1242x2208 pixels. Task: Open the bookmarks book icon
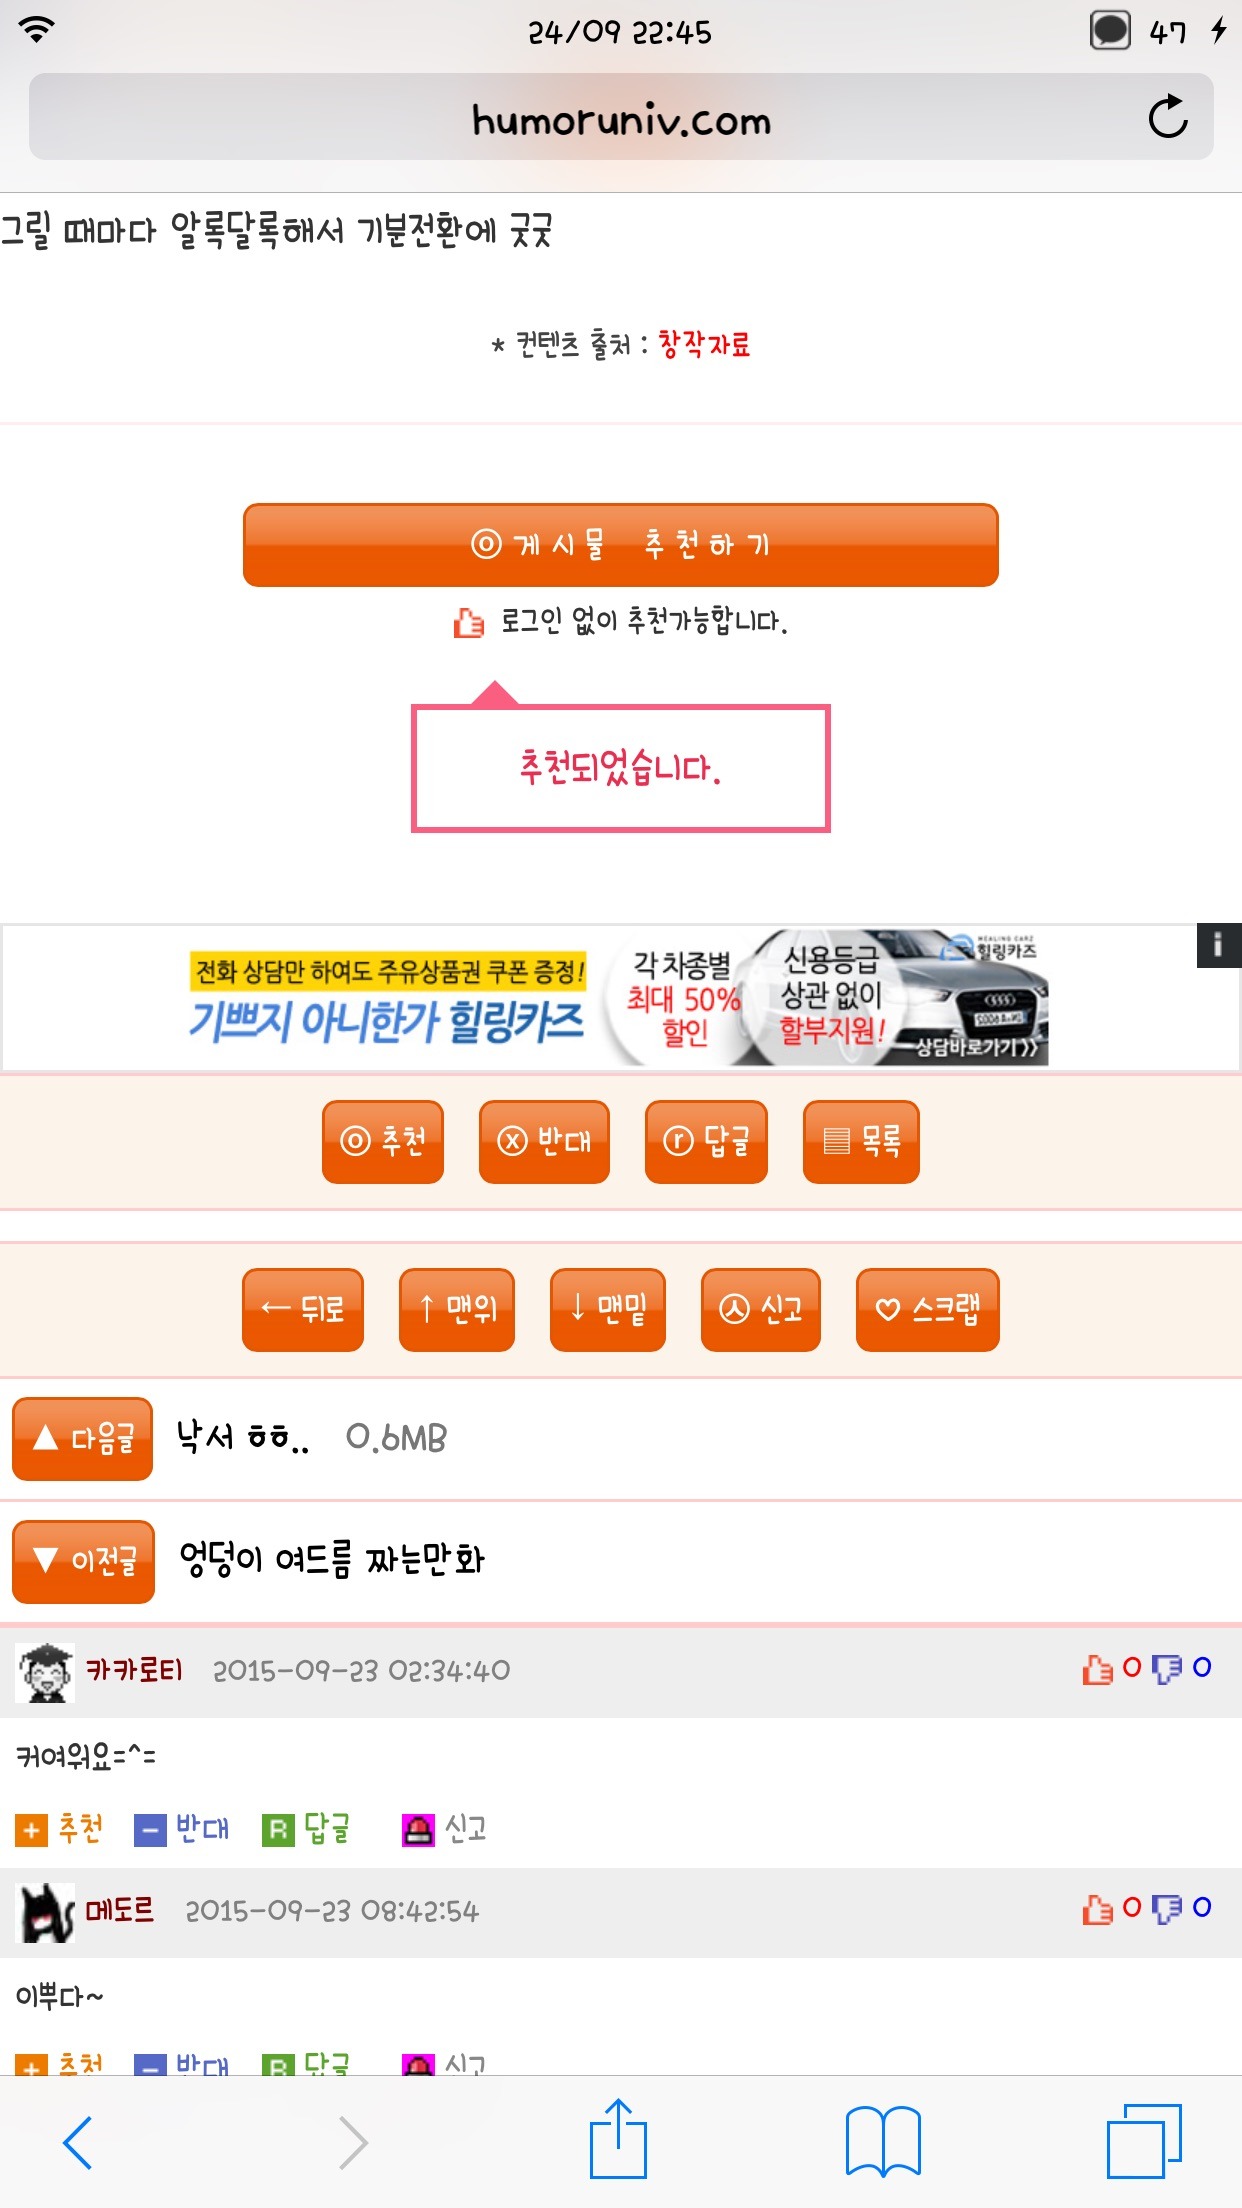[x=883, y=2141]
